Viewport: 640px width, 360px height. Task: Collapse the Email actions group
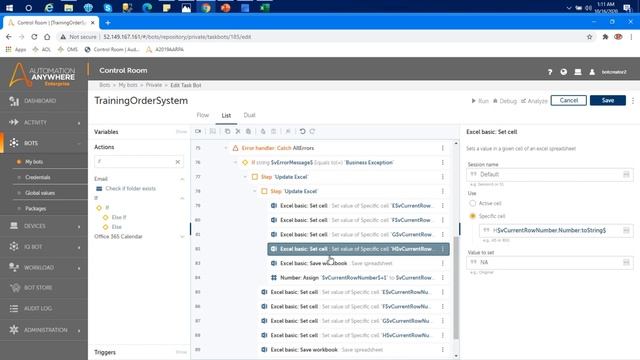click(182, 179)
